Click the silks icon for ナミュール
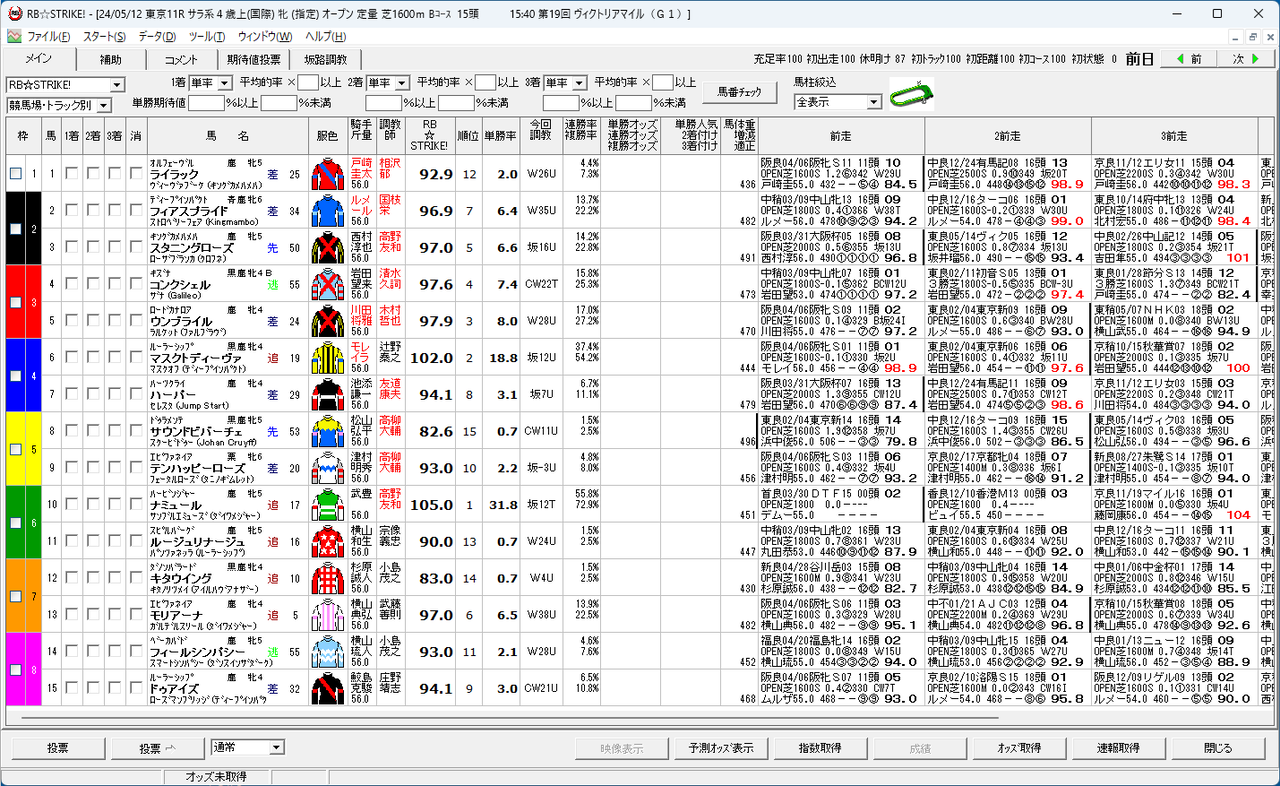 [x=327, y=504]
